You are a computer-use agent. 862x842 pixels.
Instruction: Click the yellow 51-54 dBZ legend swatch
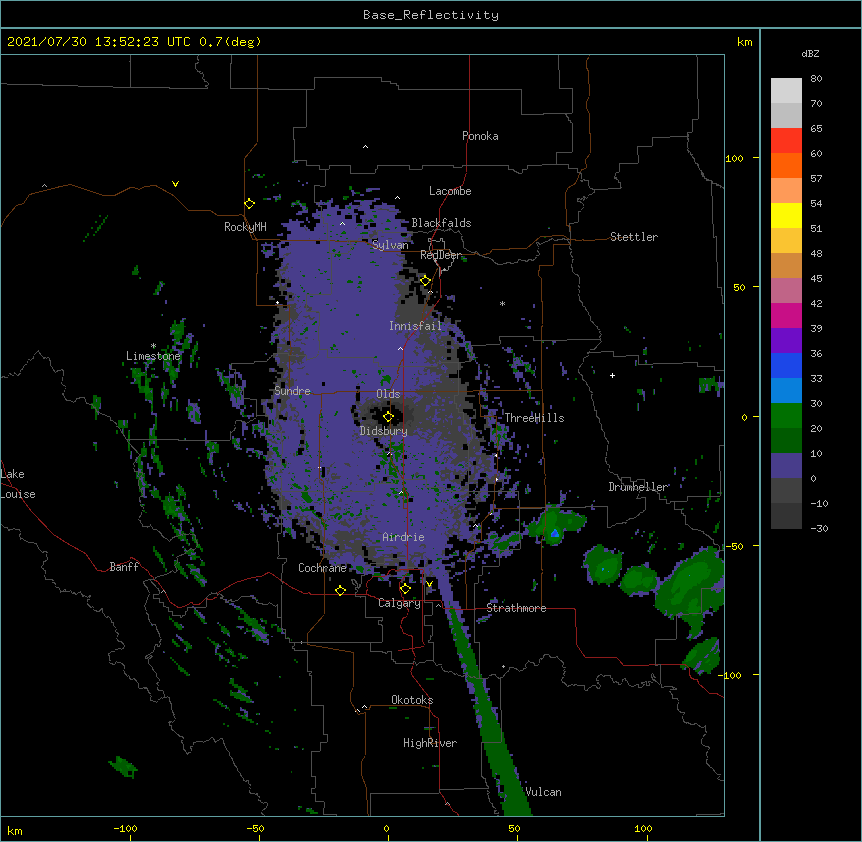tap(786, 215)
